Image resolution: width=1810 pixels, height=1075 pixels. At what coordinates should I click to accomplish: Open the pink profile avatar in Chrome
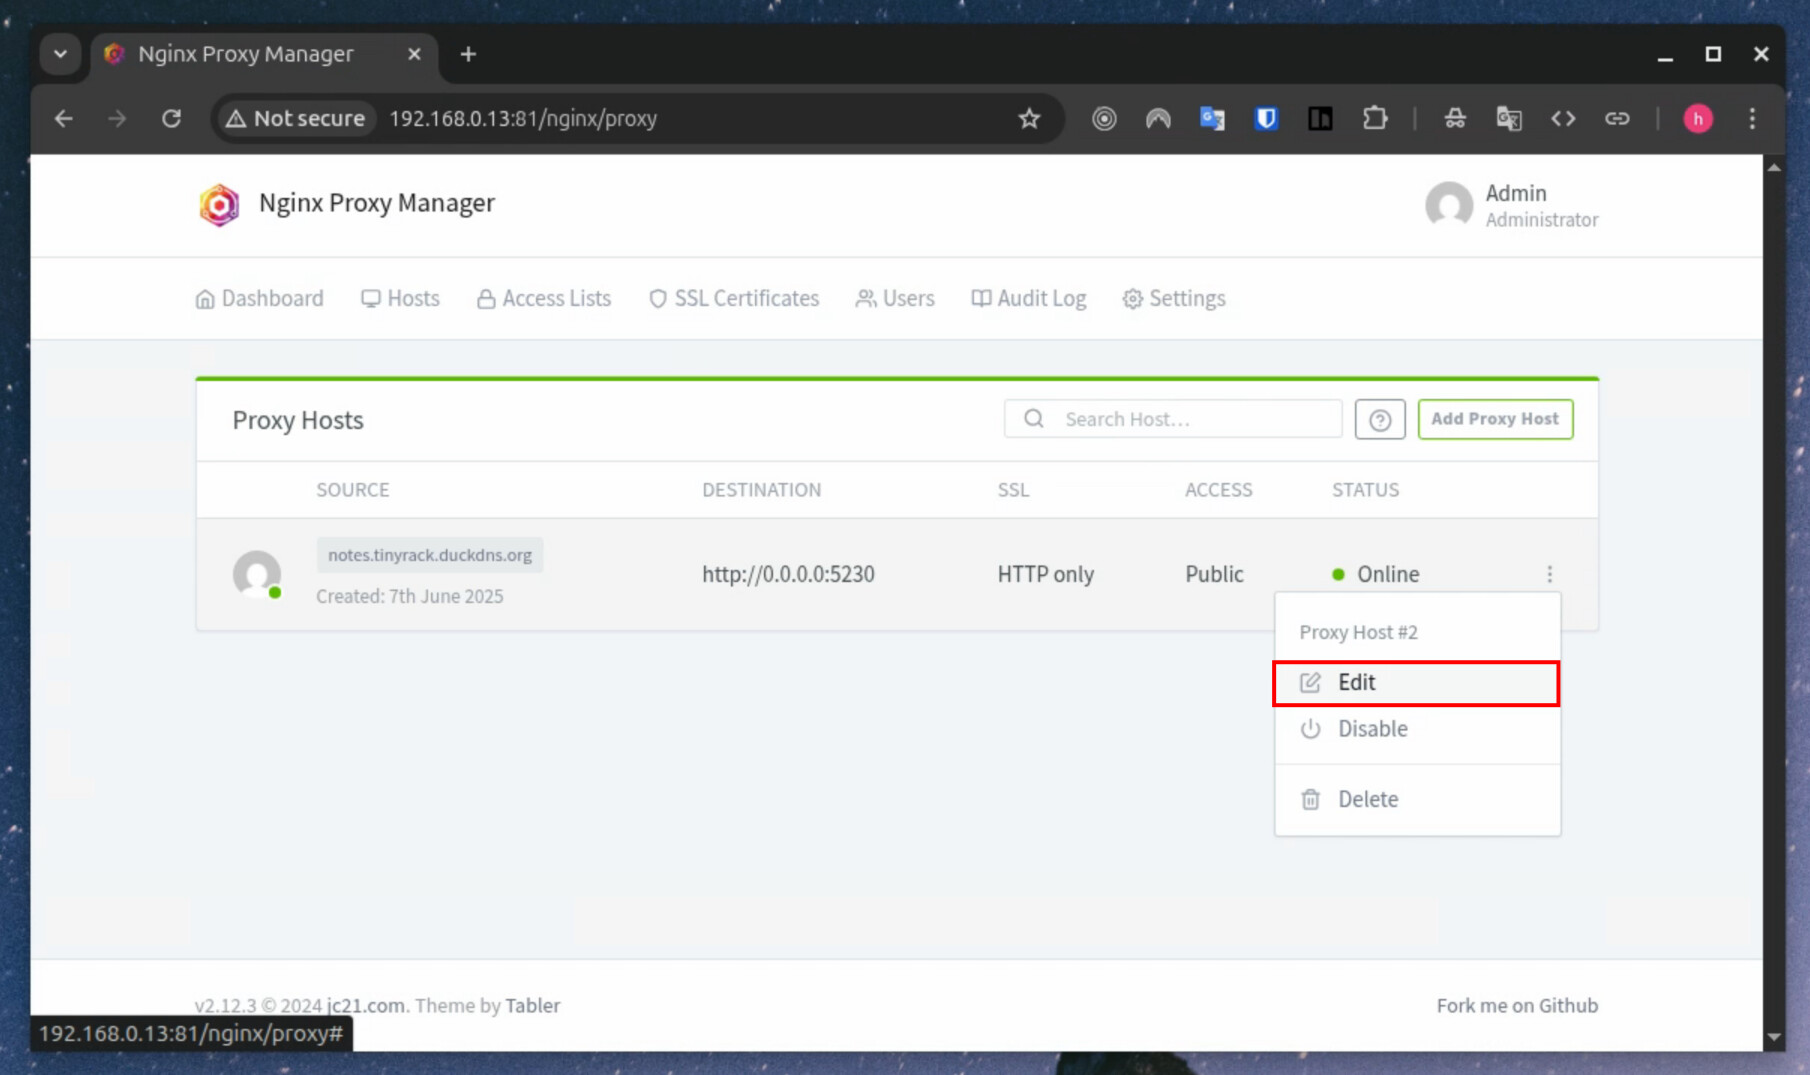tap(1698, 119)
